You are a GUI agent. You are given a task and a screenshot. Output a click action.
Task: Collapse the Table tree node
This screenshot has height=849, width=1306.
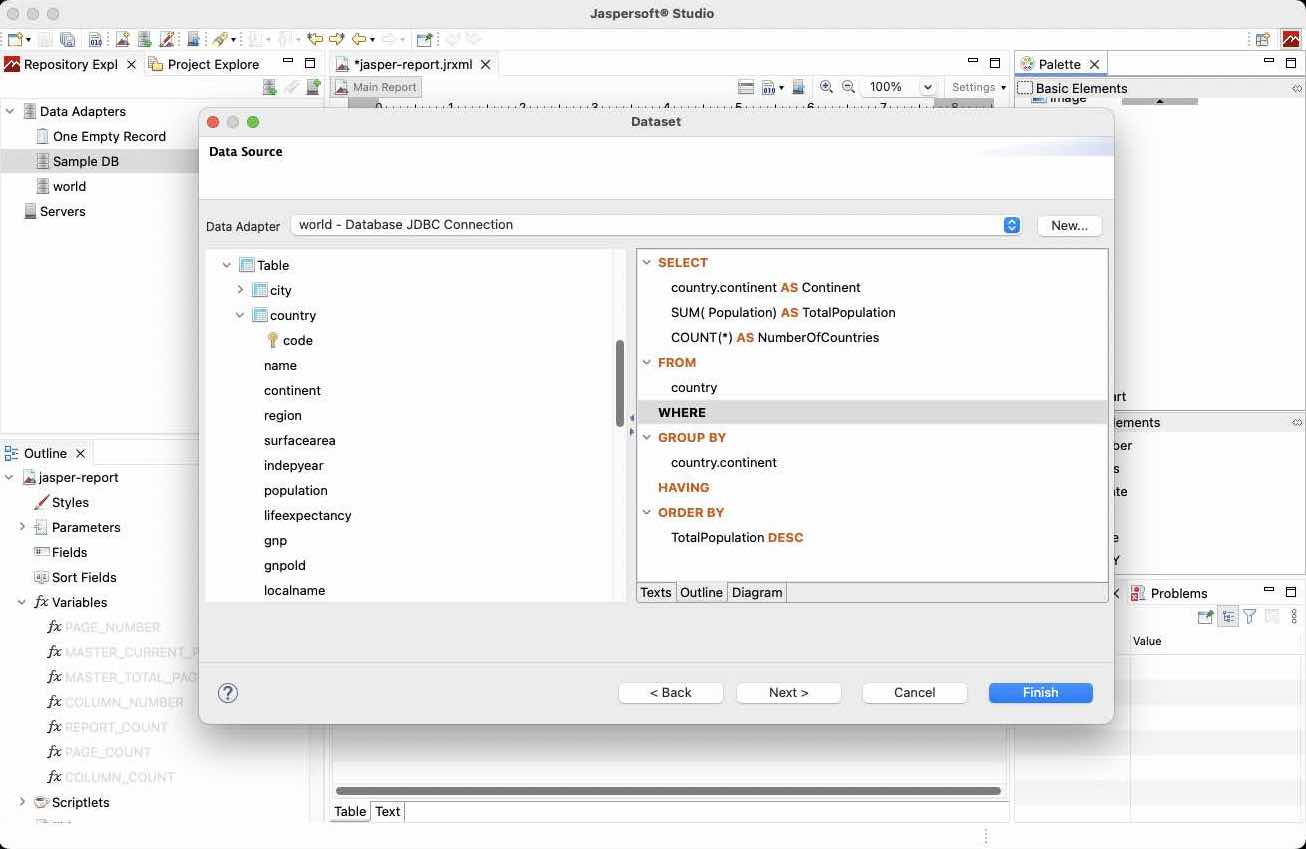(227, 265)
